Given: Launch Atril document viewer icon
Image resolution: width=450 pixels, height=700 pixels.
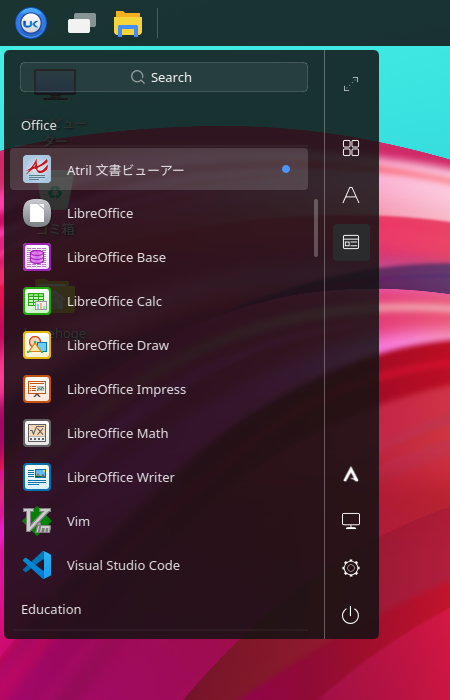Looking at the screenshot, I should pos(37,169).
